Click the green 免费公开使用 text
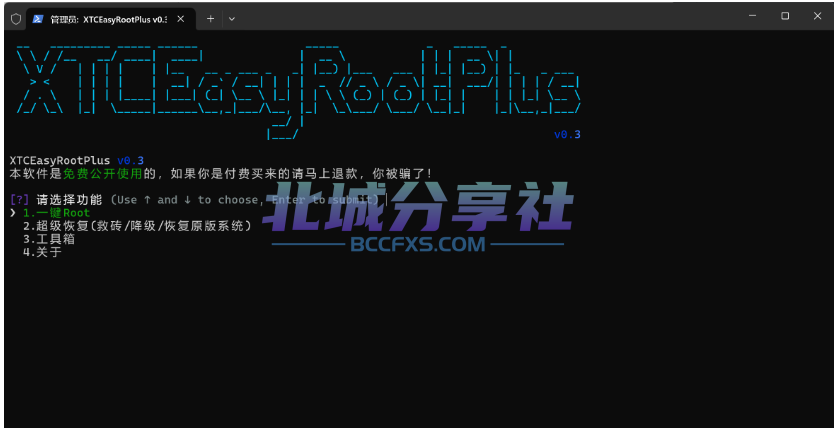 pyautogui.click(x=102, y=173)
